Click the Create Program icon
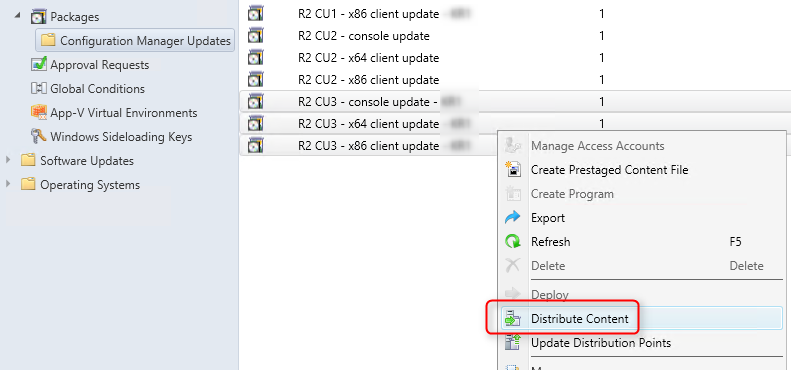The image size is (791, 370). (513, 193)
